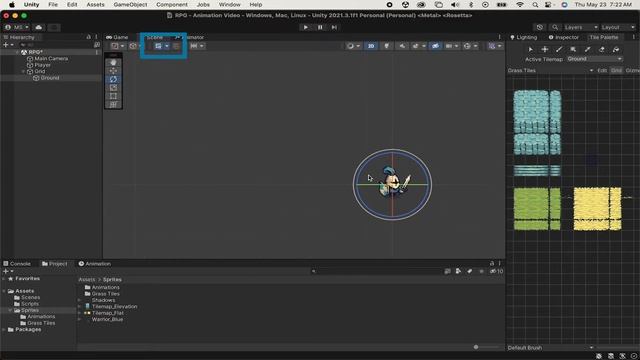640x360 pixels.
Task: Open Unity editor search
Action: point(555,27)
